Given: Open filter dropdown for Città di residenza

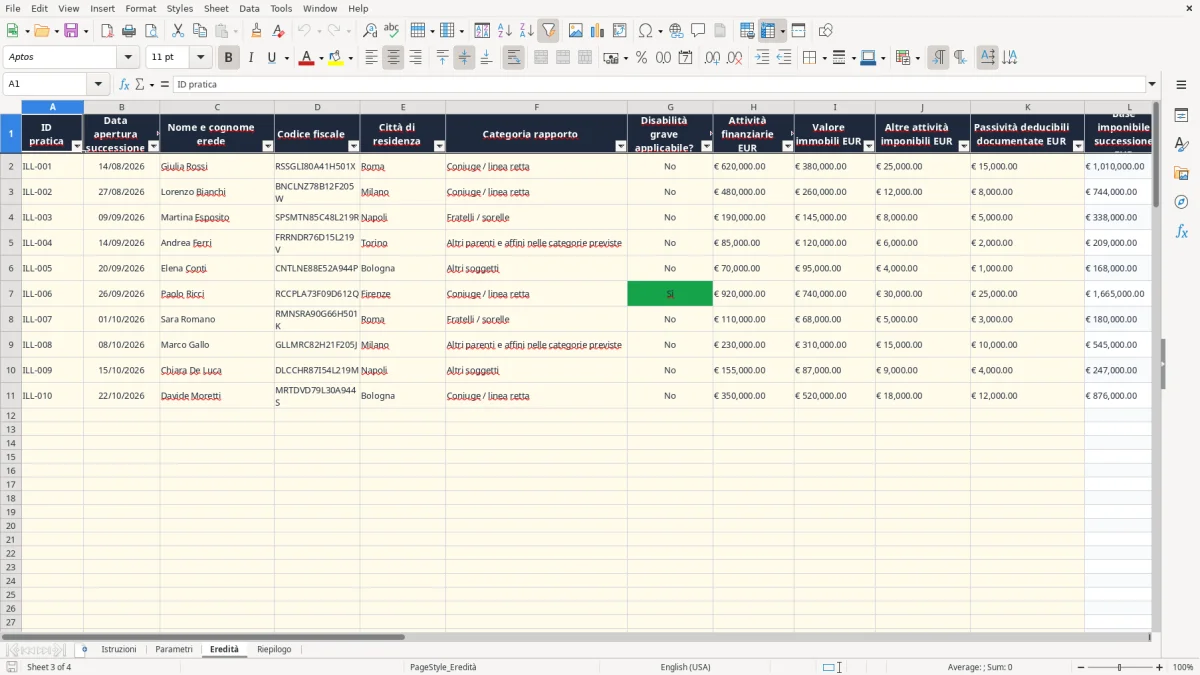Looking at the screenshot, I should click(x=439, y=146).
